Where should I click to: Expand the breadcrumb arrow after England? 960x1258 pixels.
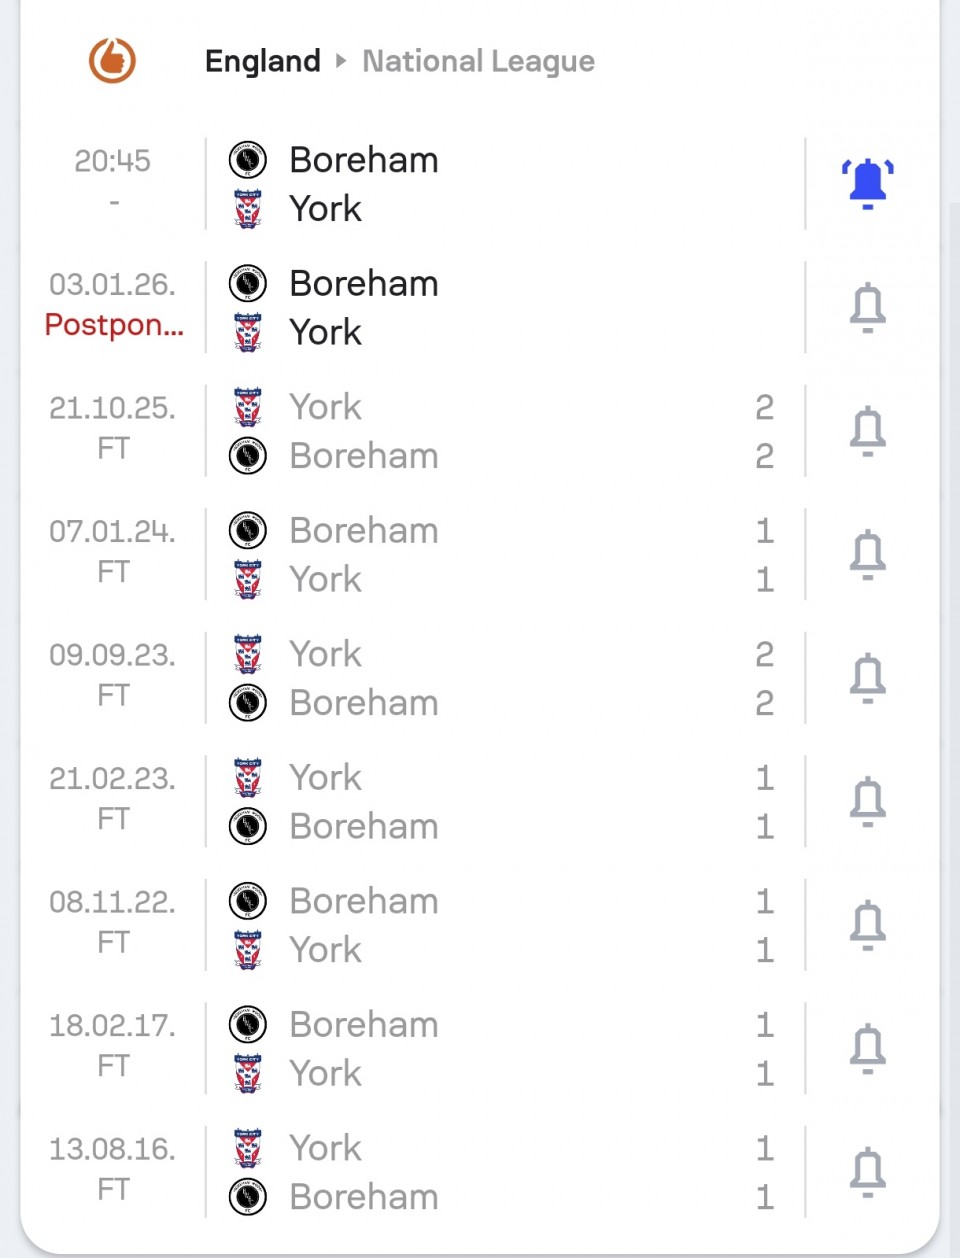tap(341, 61)
